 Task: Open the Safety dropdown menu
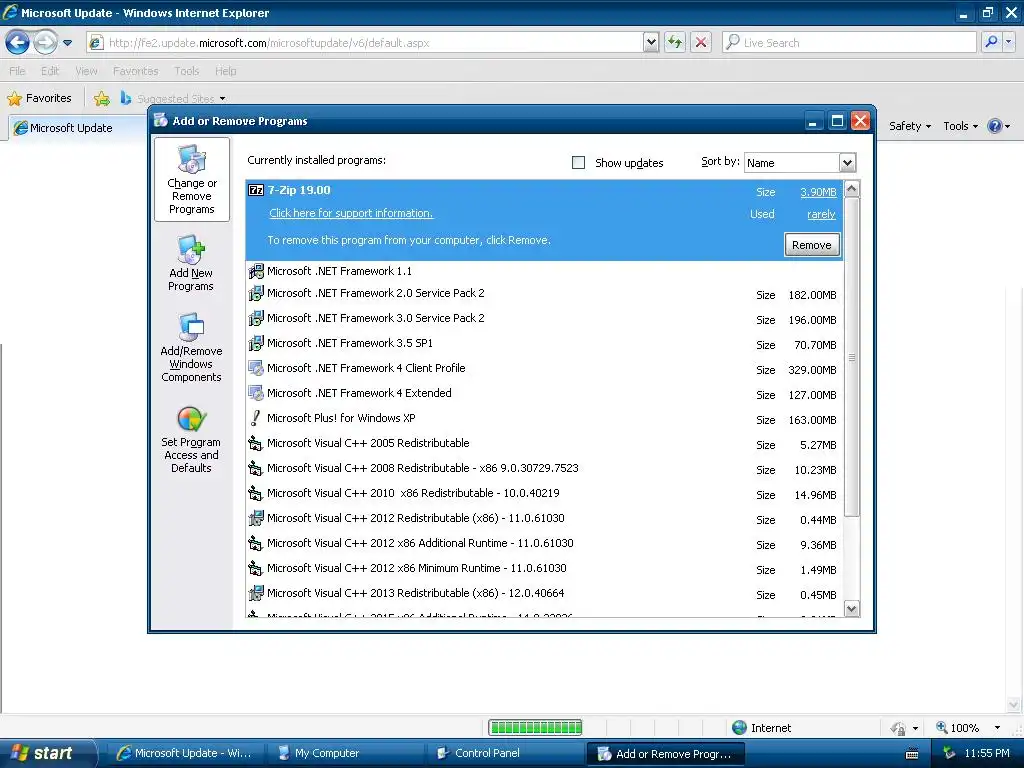910,126
